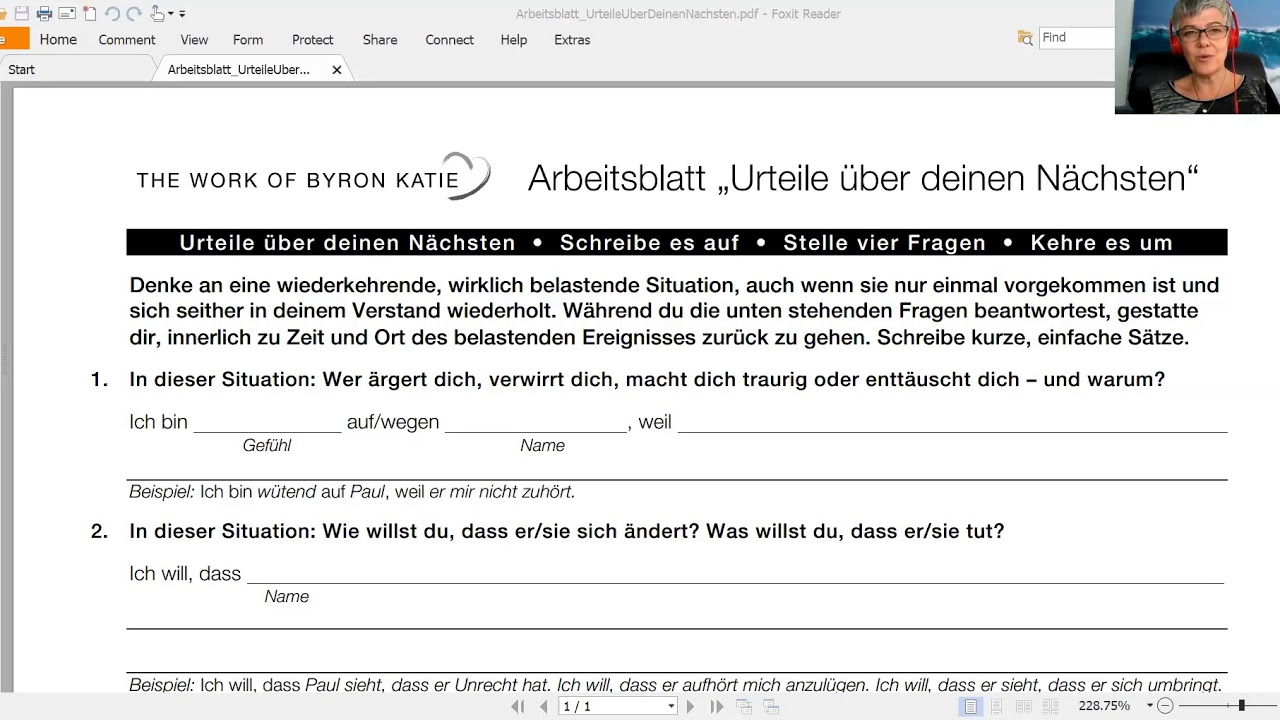Open the Form ribbon tab
1280x720 pixels.
click(x=248, y=40)
